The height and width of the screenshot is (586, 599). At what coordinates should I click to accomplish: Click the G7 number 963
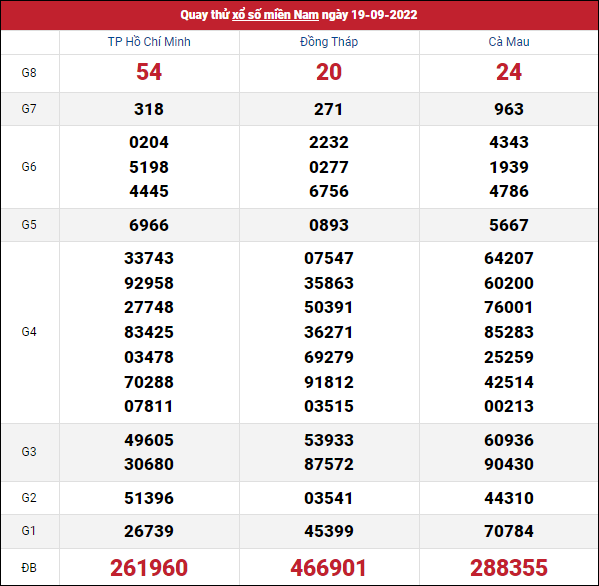click(509, 109)
